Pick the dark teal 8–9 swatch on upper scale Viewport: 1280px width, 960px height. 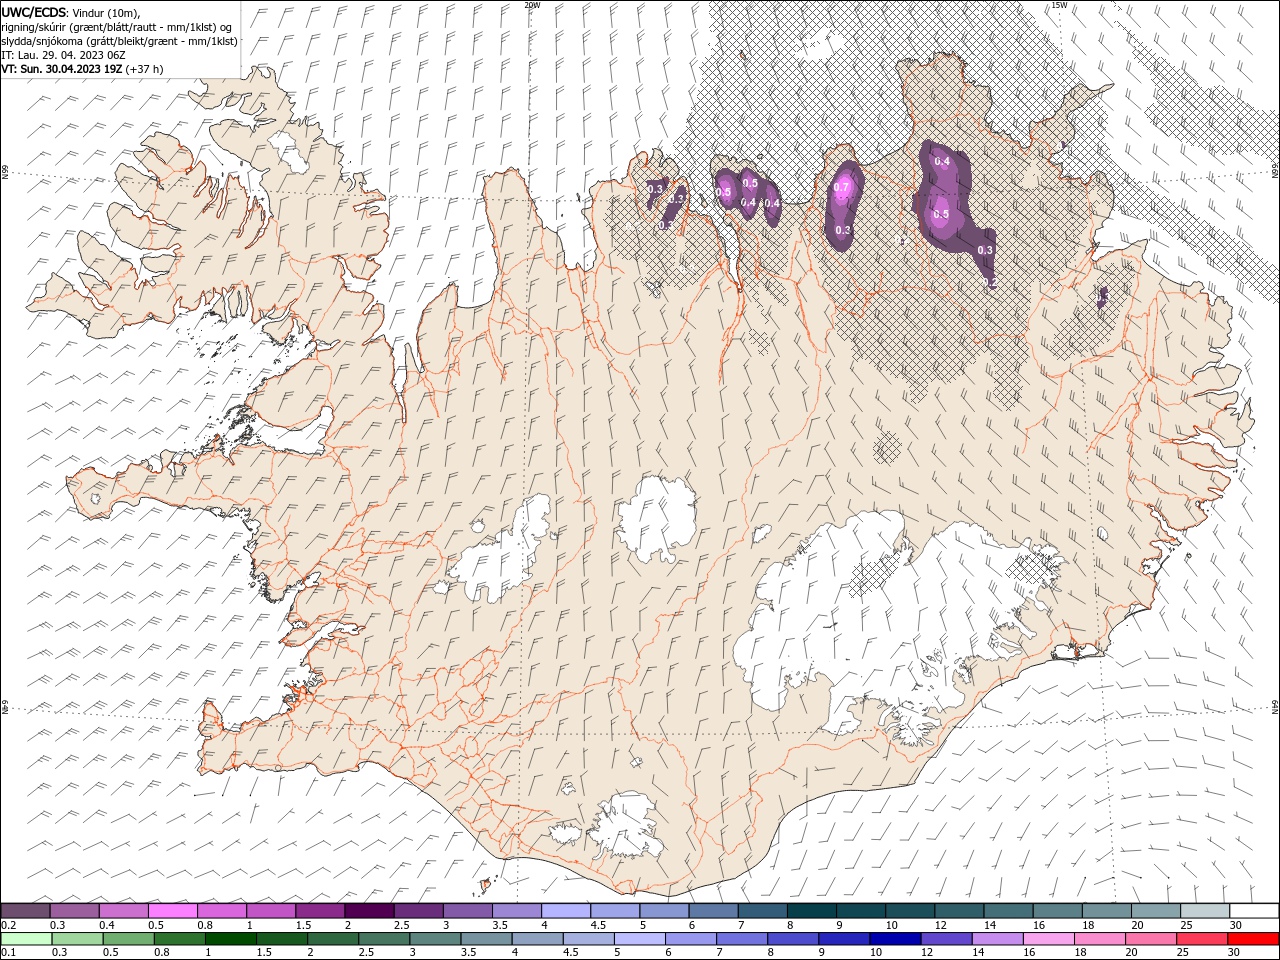812,911
